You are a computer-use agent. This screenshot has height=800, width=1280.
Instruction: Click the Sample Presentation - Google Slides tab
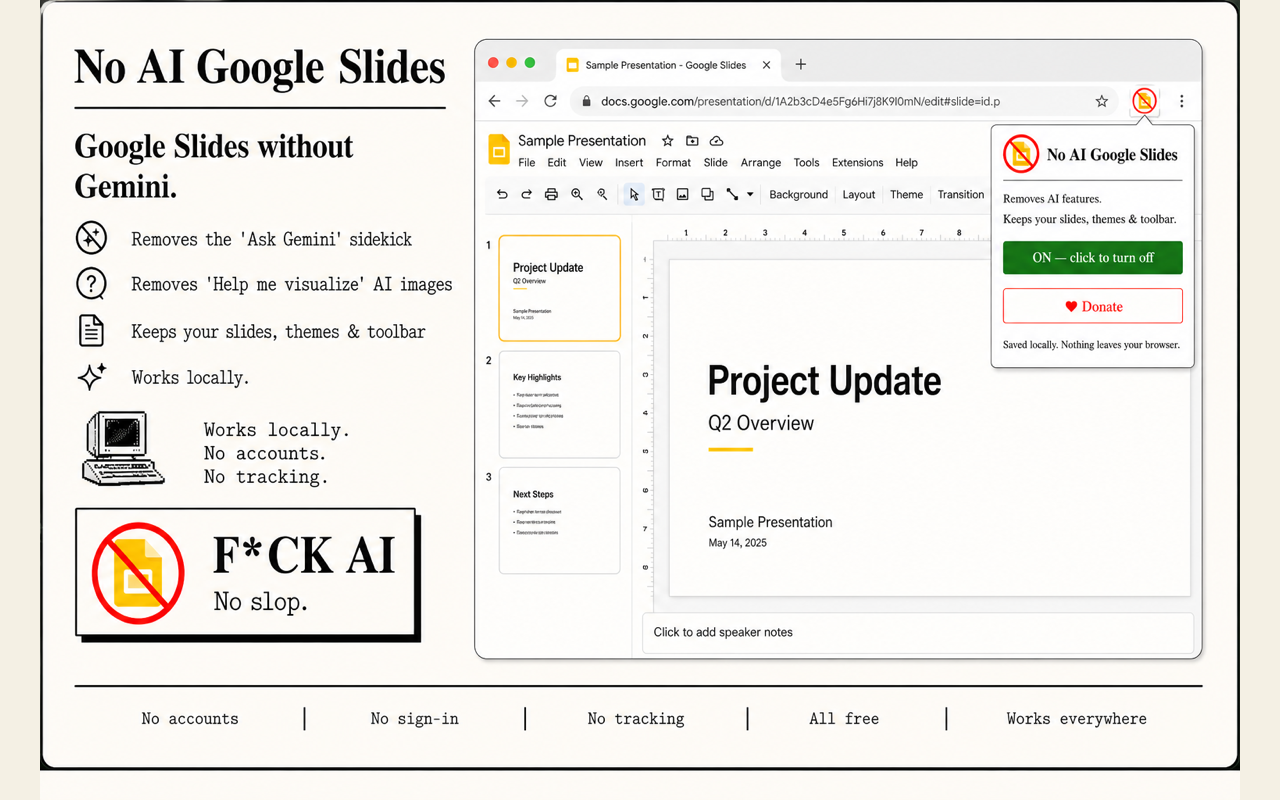point(668,65)
